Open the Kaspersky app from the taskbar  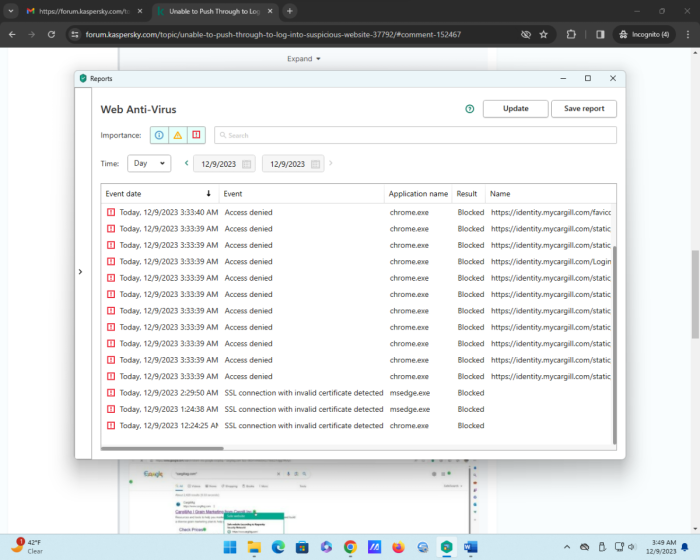pyautogui.click(x=446, y=547)
